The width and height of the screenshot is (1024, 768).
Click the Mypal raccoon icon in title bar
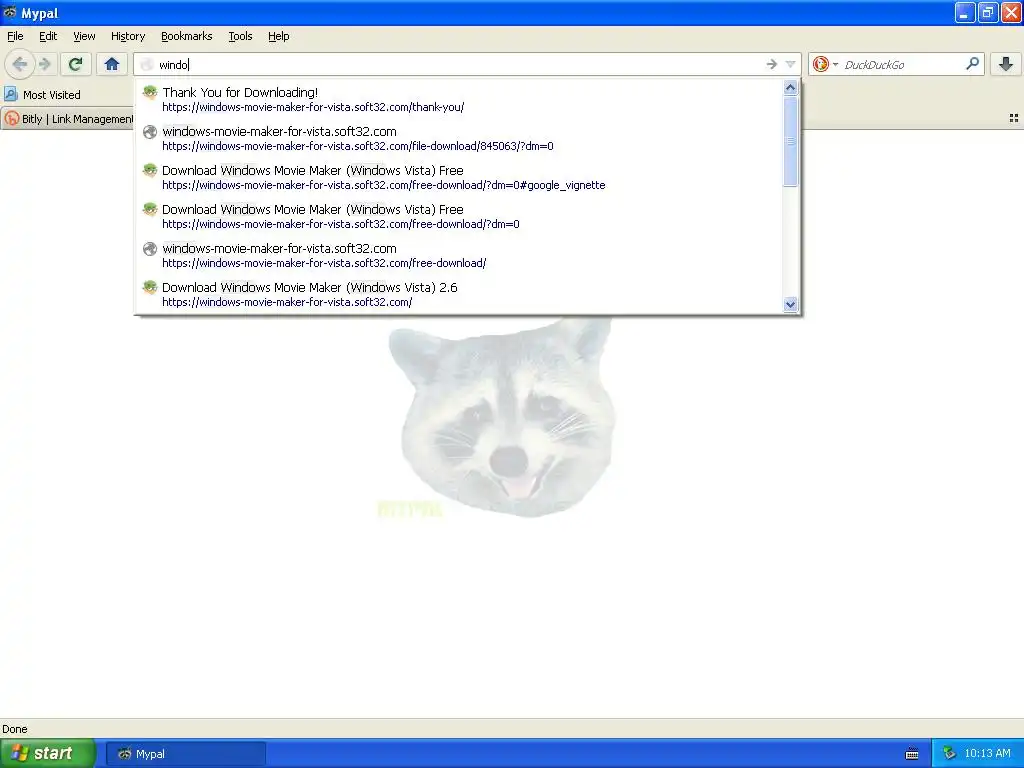10,12
